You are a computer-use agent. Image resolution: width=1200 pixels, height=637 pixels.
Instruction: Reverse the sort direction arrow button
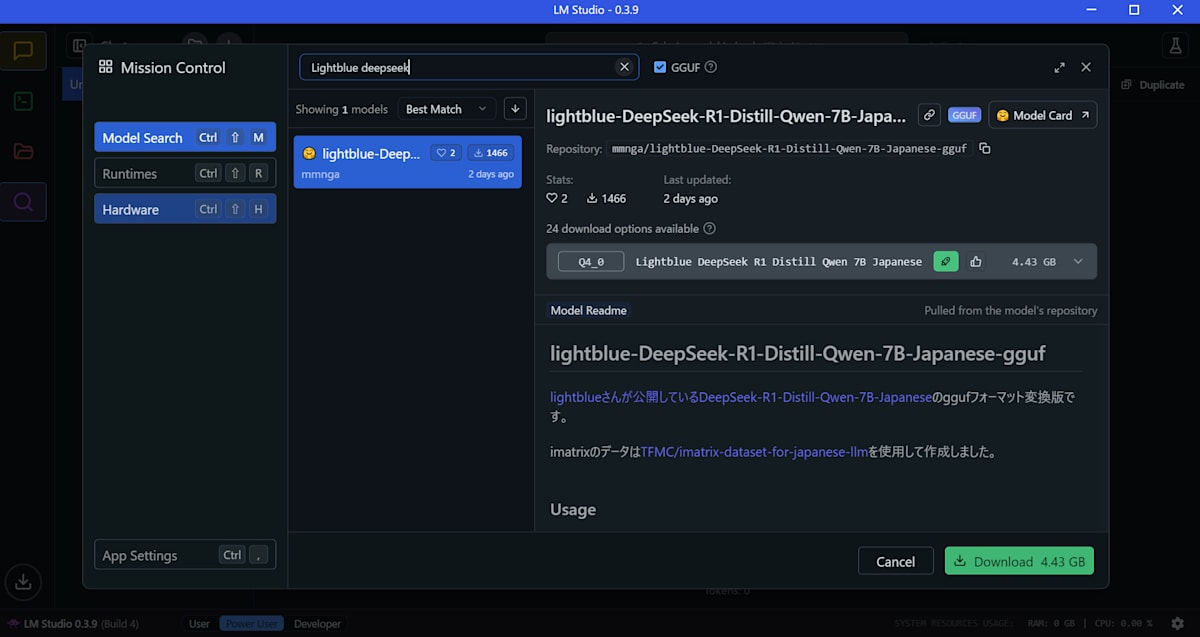click(x=514, y=109)
